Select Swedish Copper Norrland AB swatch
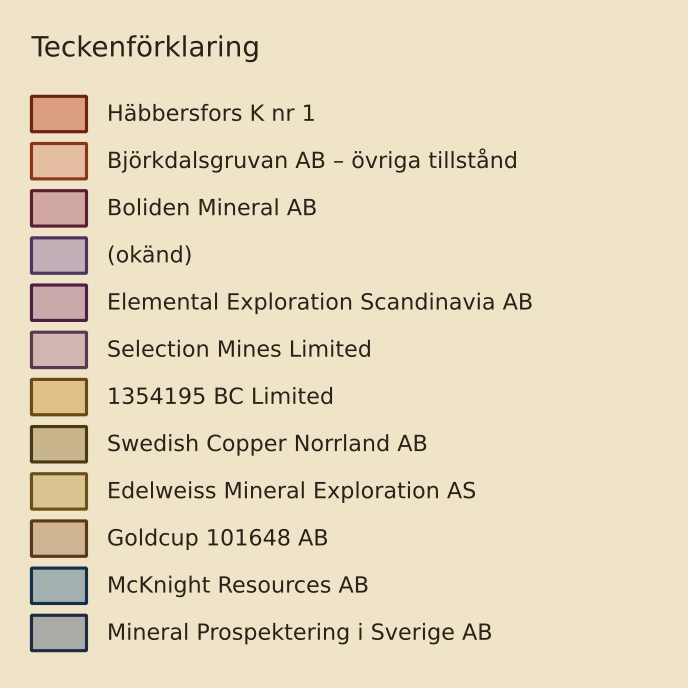The width and height of the screenshot is (688, 688). point(59,444)
